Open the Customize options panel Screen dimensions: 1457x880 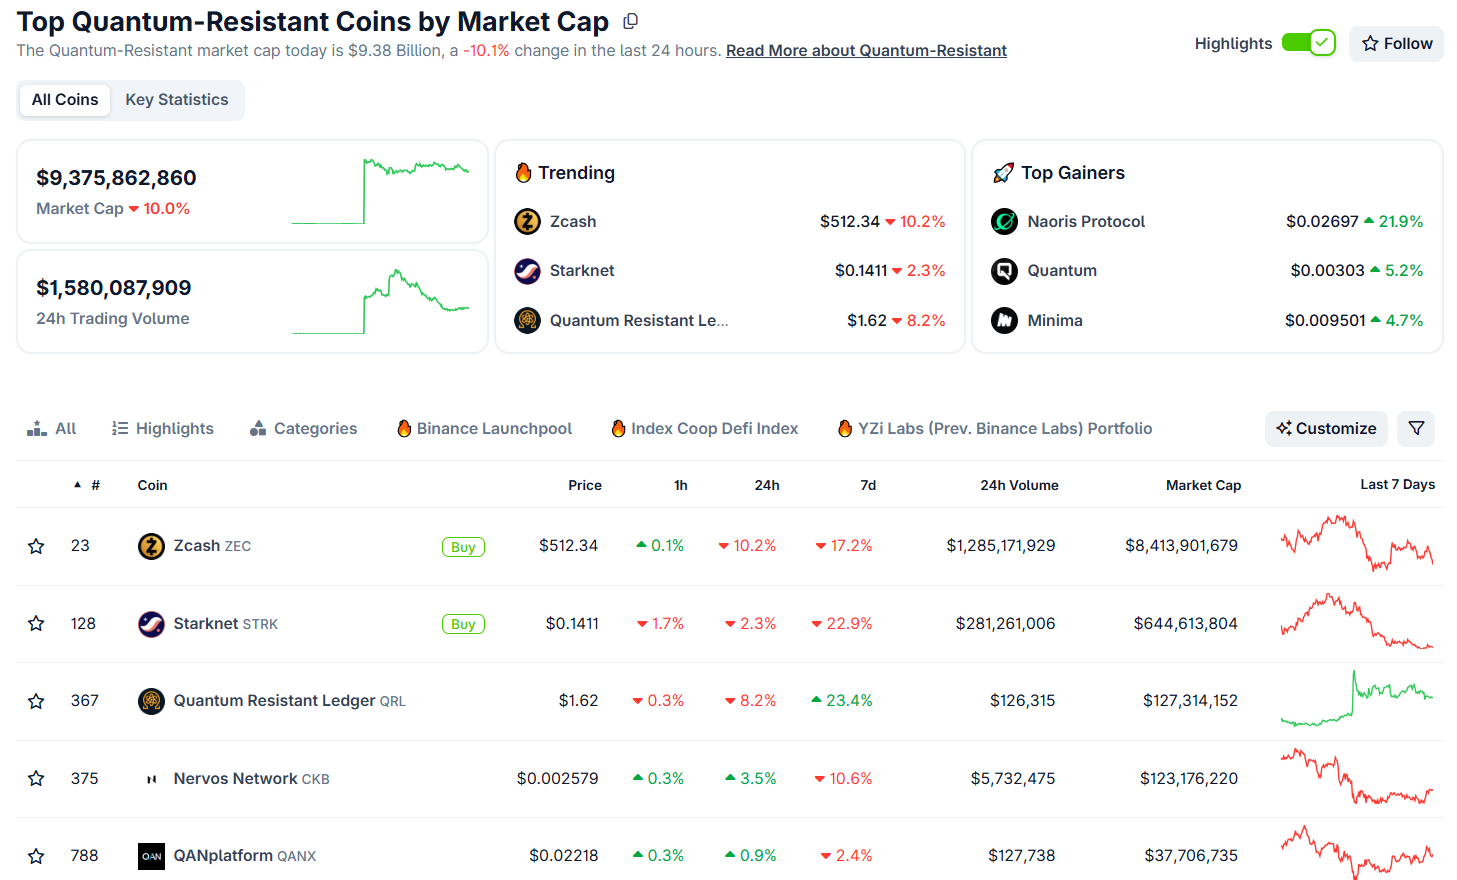[x=1326, y=428]
